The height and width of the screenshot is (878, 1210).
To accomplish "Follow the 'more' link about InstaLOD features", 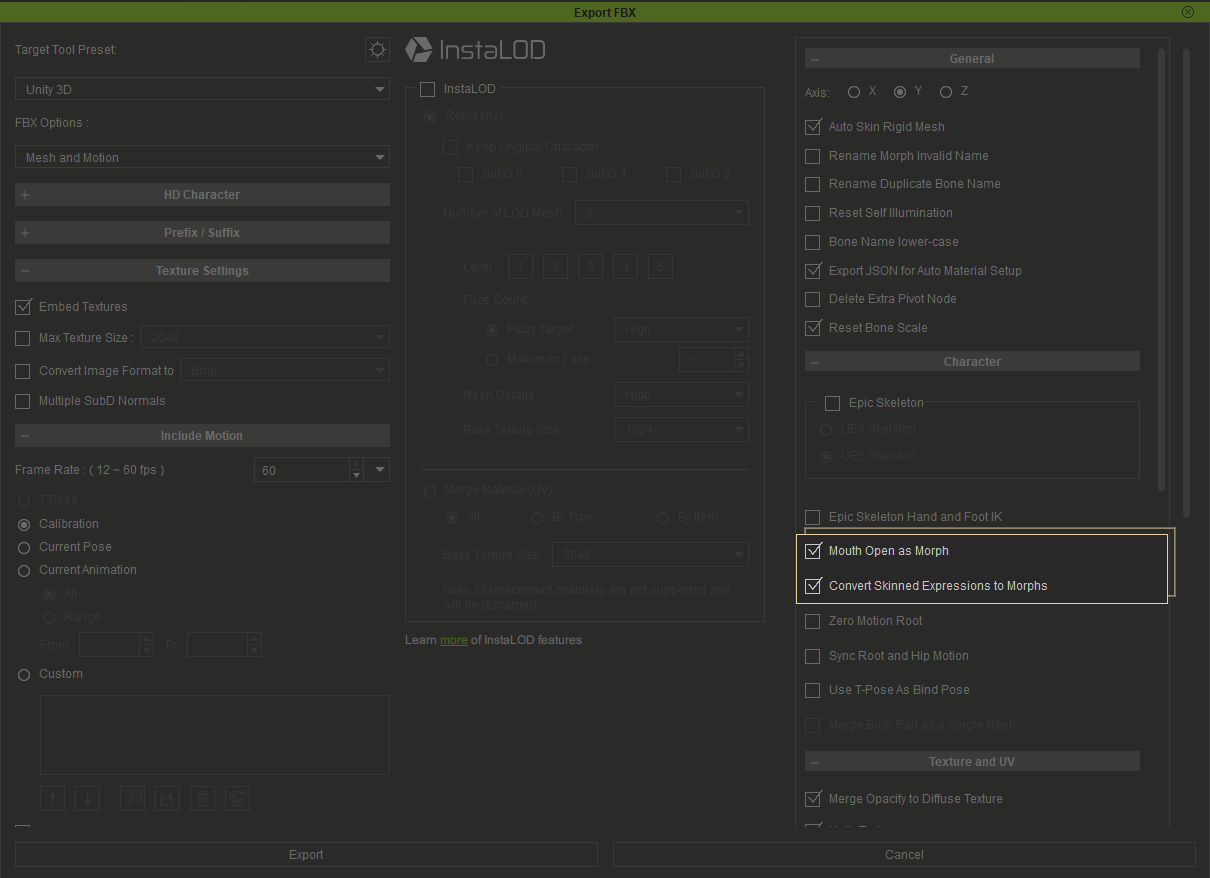I will pos(454,640).
